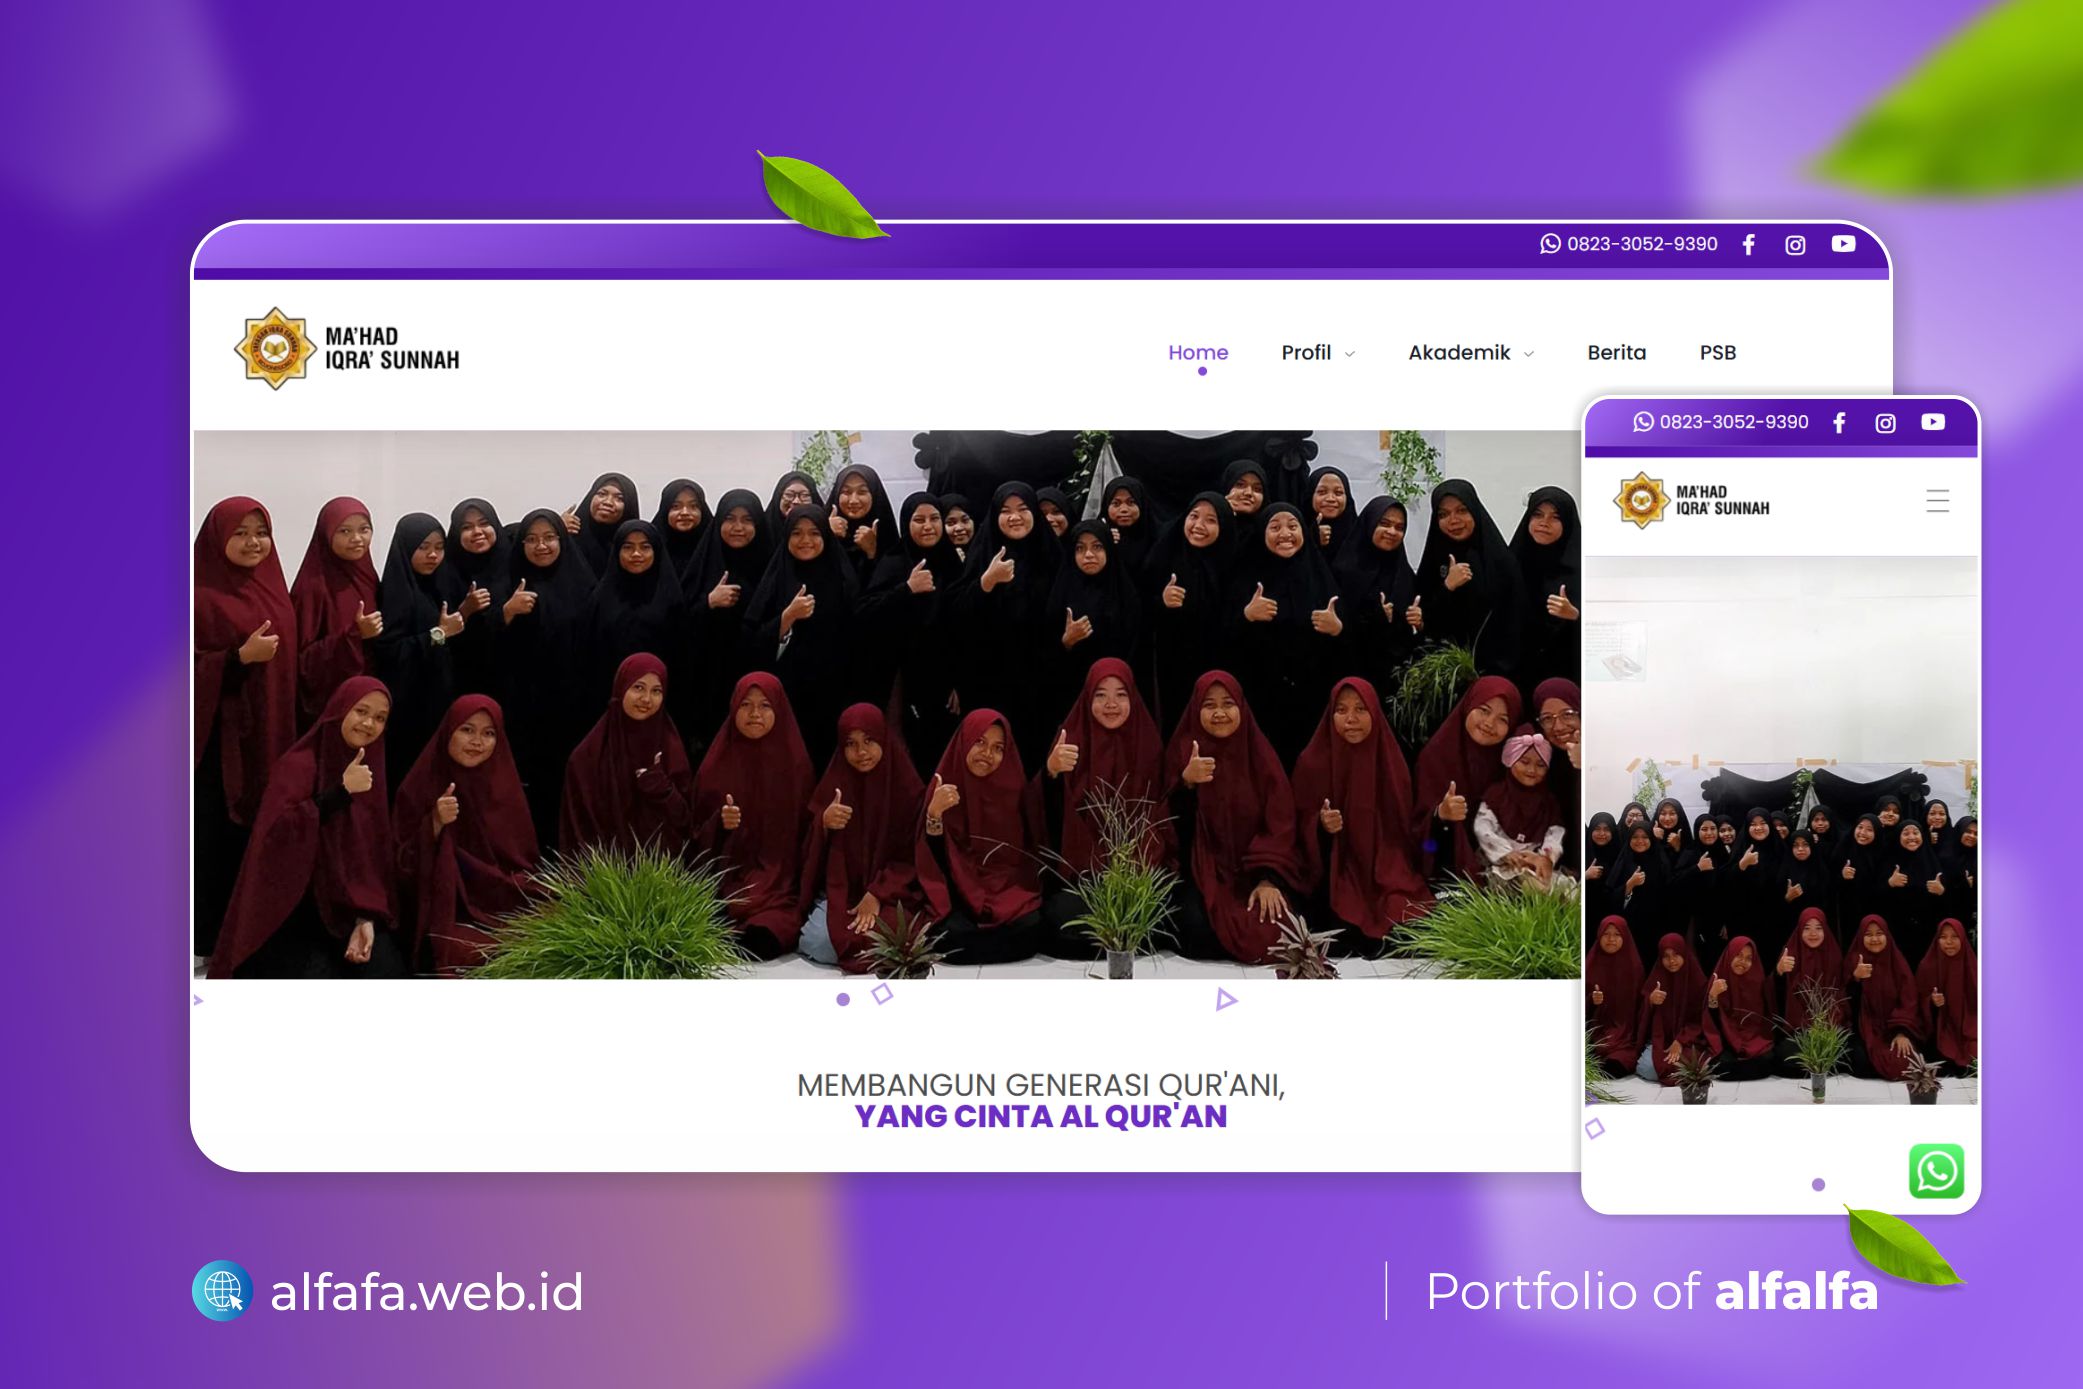The image size is (2083, 1389).
Task: Click mobile view YouTube icon
Action: [x=1932, y=422]
